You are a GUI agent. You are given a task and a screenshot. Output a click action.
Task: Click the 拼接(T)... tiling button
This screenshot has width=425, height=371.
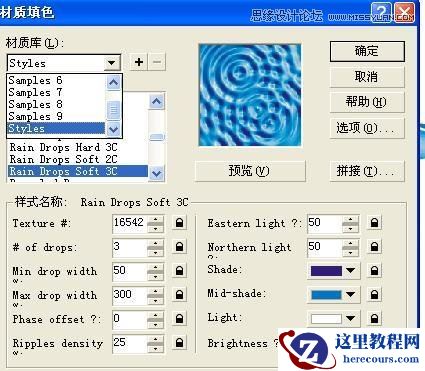pyautogui.click(x=367, y=171)
